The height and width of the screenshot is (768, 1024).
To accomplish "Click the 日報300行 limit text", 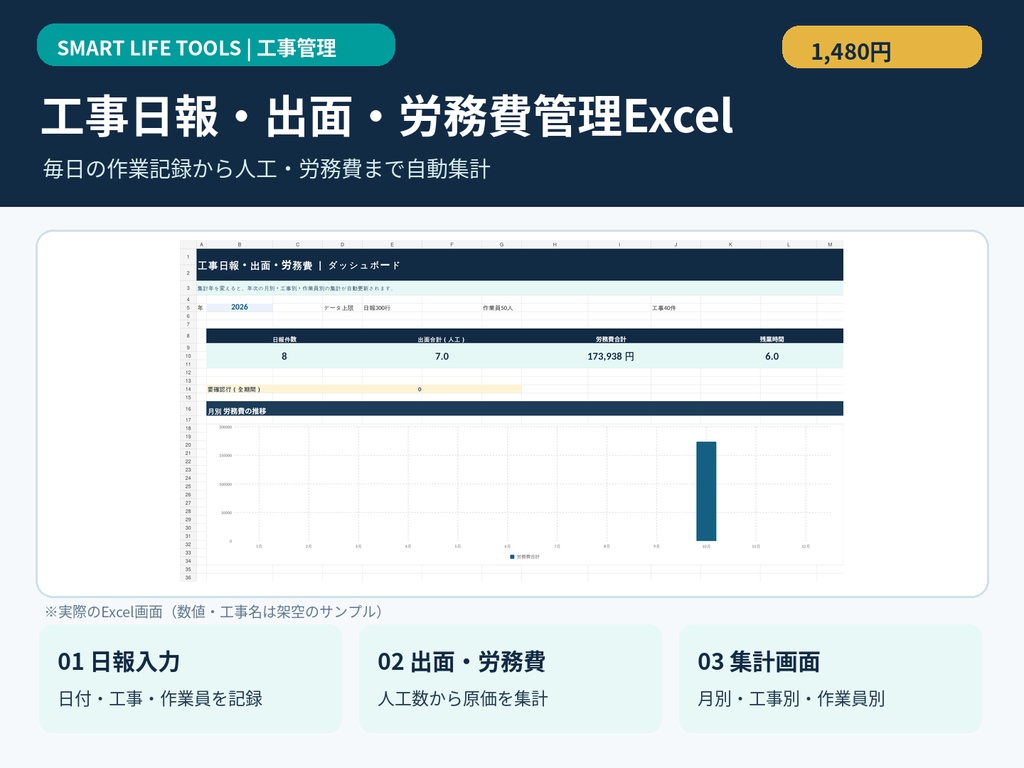I will click(377, 308).
